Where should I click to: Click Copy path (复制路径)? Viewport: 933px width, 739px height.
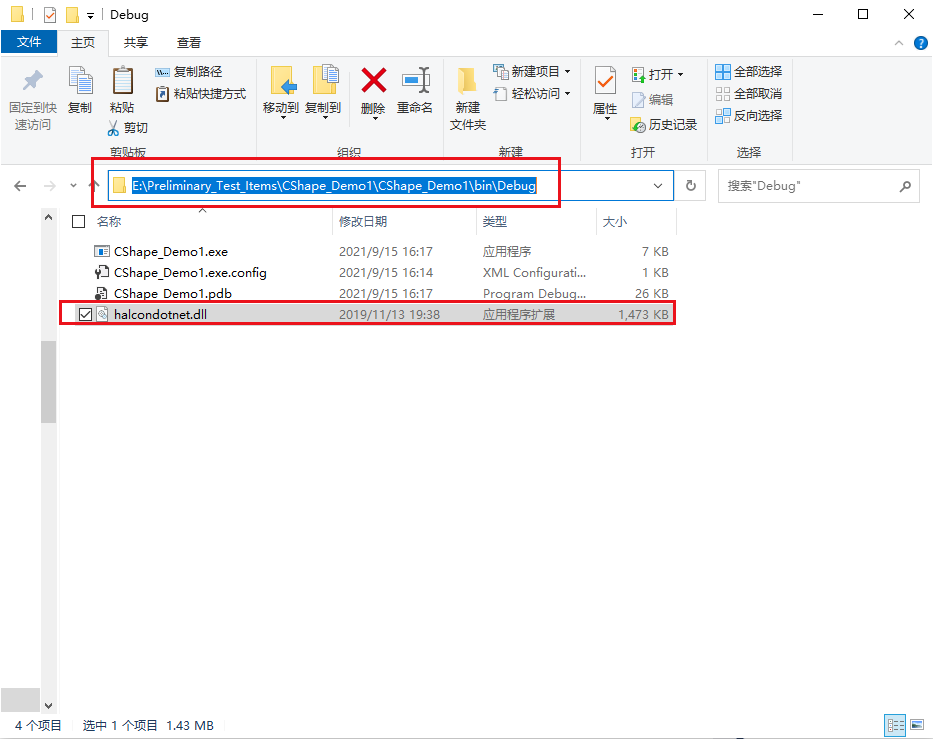[189, 71]
